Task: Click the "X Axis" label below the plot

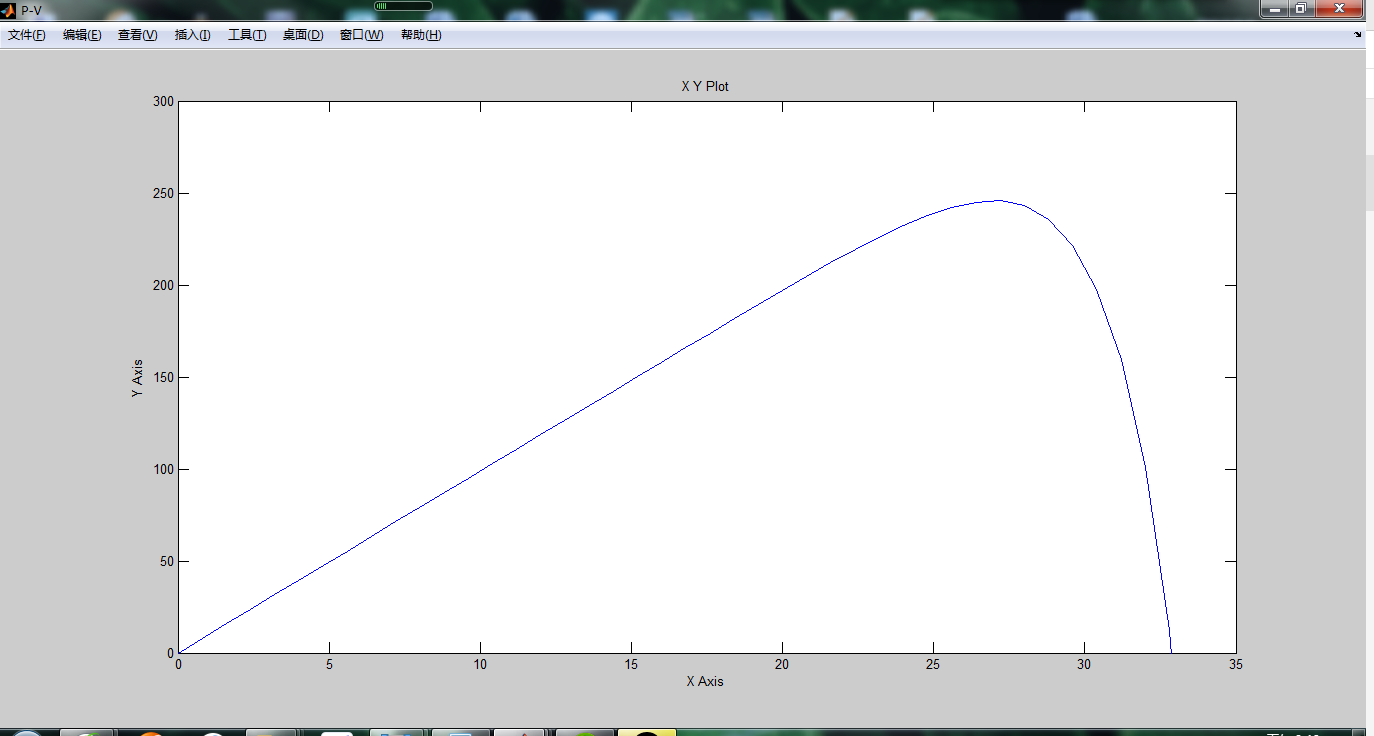Action: [707, 681]
